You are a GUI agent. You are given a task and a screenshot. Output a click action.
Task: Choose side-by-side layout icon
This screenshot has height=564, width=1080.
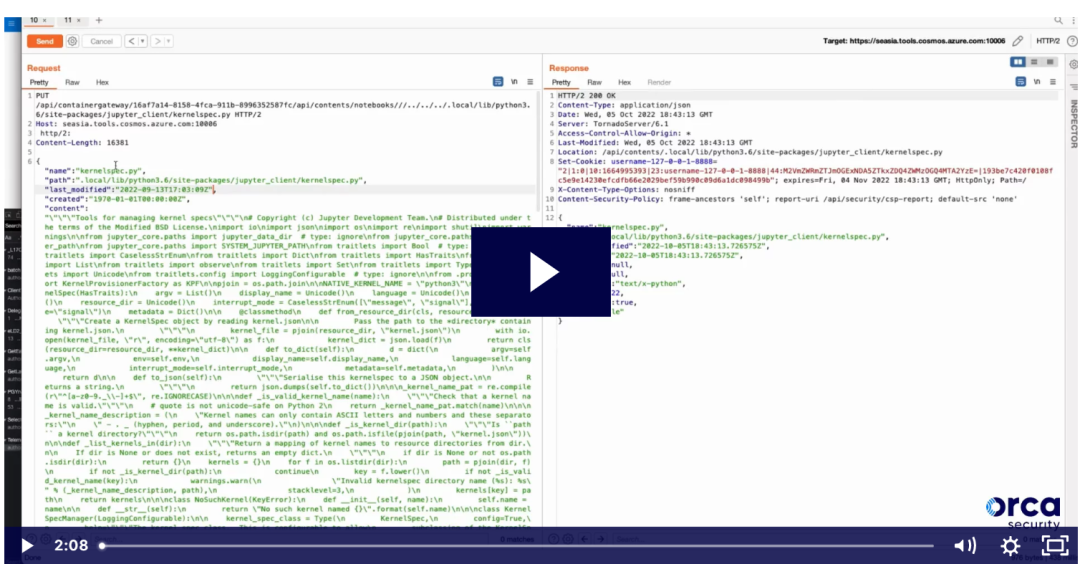tap(1017, 62)
